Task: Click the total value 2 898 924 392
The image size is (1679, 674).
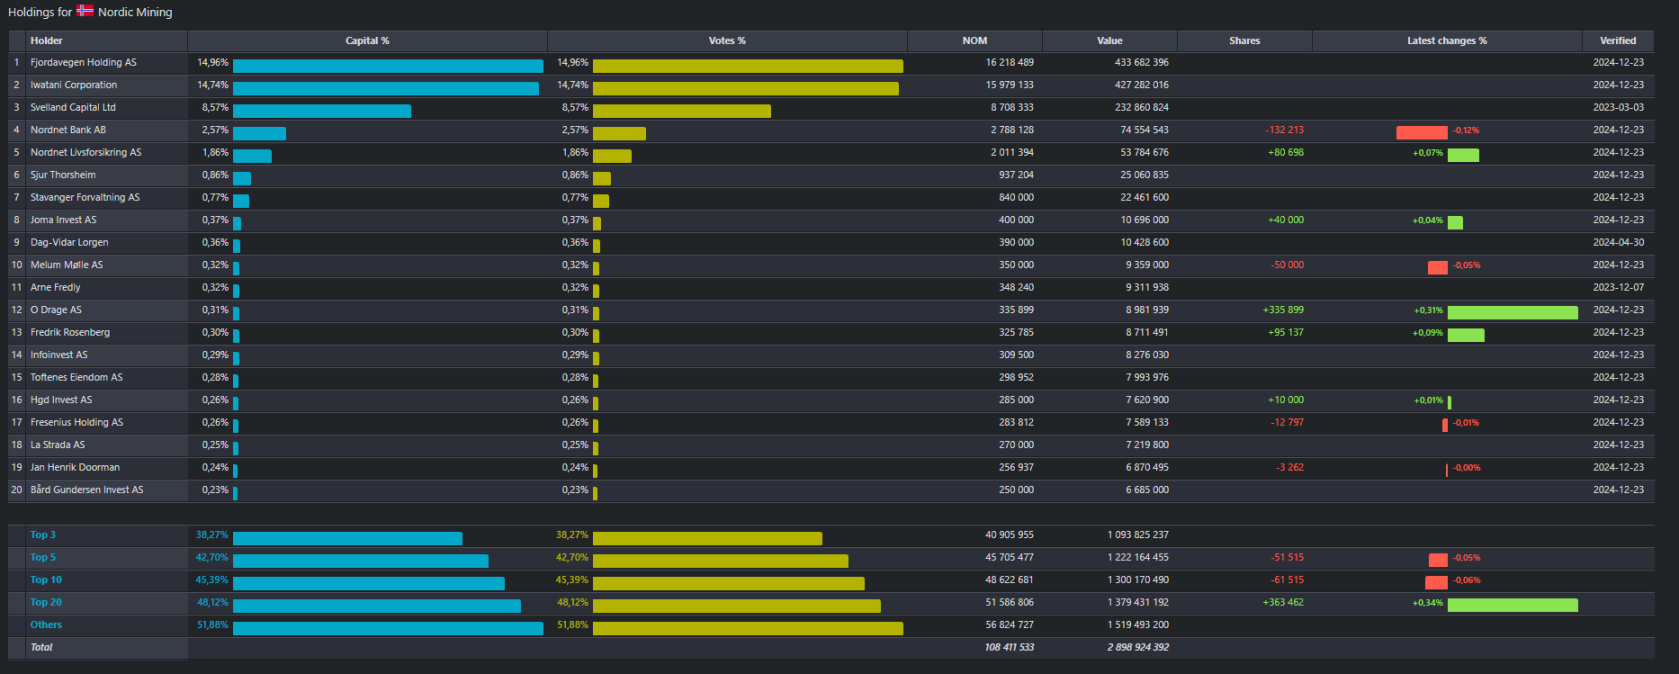Action: coord(1138,647)
